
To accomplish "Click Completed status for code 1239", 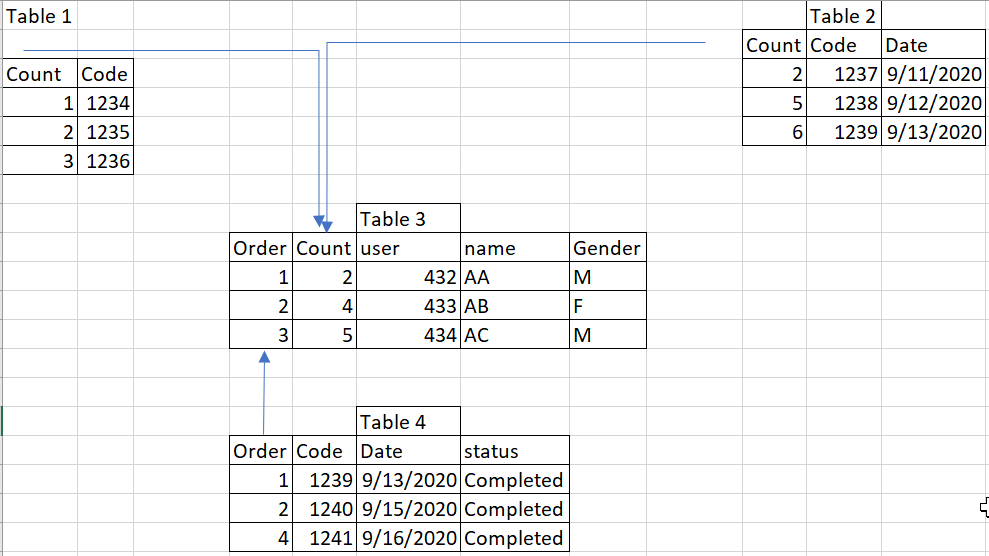I will (x=515, y=480).
